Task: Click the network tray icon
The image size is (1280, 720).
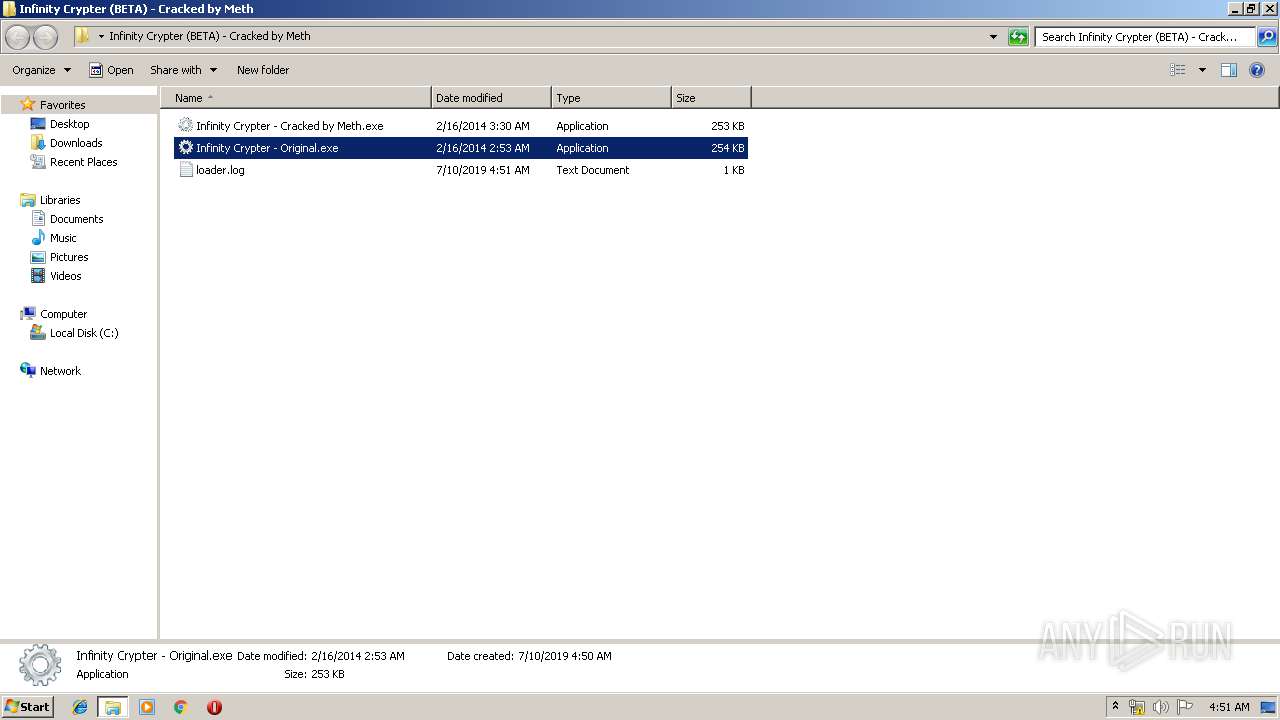Action: pos(1137,707)
